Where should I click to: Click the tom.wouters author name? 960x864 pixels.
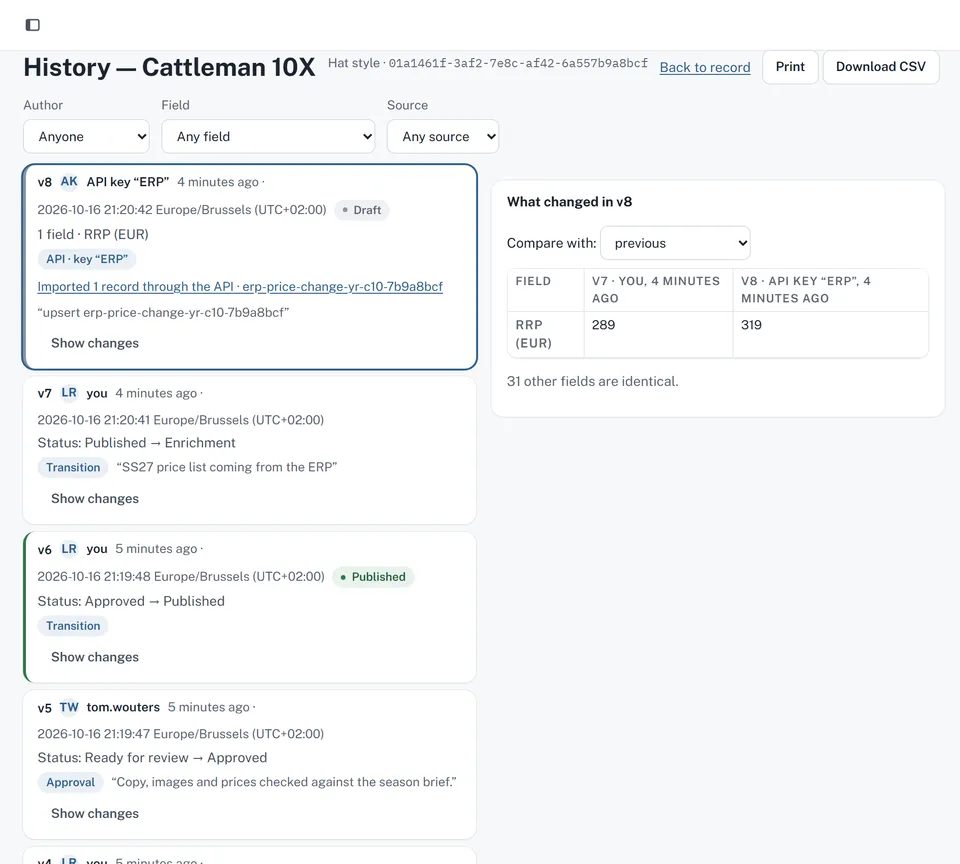pyautogui.click(x=123, y=707)
